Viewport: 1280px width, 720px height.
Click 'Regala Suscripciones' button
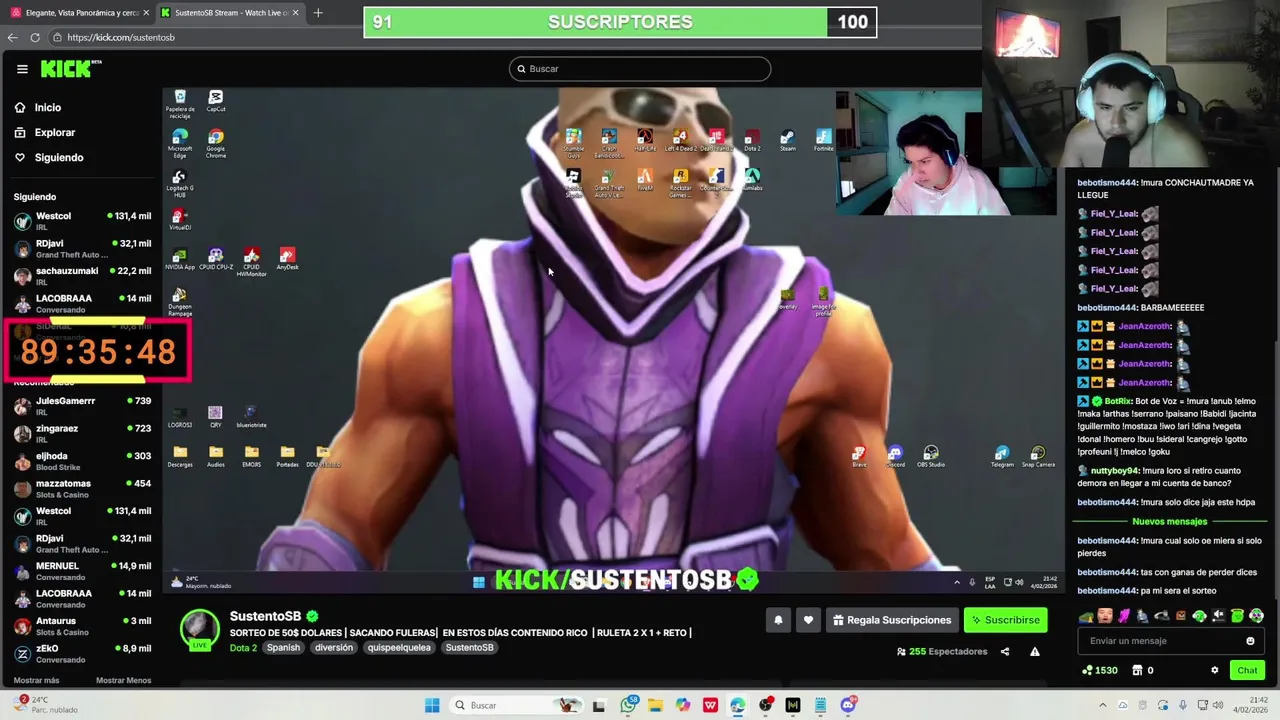(892, 620)
